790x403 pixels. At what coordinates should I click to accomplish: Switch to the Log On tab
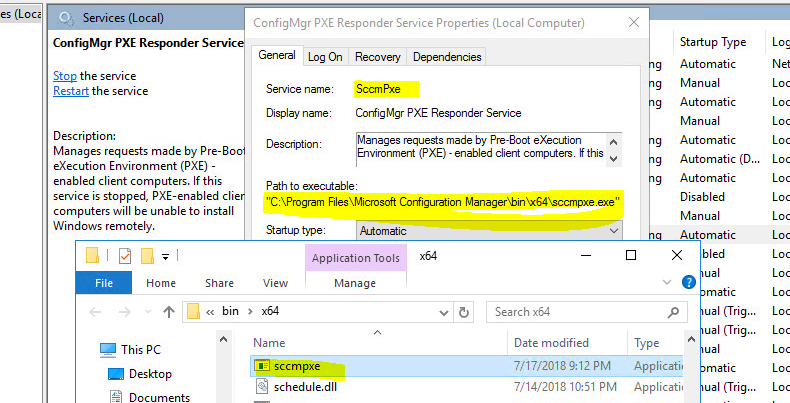(x=325, y=57)
